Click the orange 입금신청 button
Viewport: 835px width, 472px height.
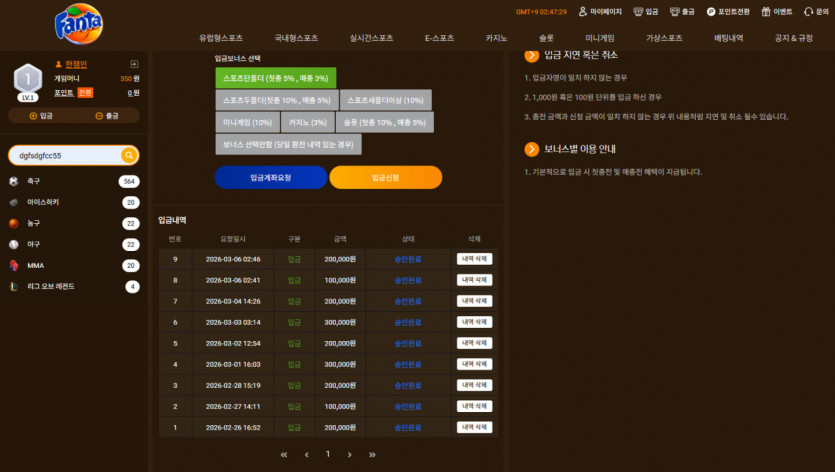point(386,177)
